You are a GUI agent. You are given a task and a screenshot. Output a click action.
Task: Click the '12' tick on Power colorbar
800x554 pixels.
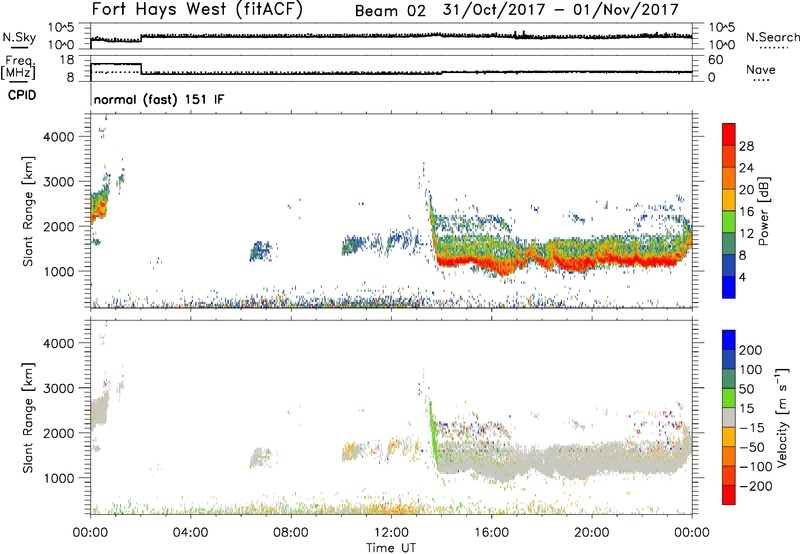pyautogui.click(x=746, y=234)
